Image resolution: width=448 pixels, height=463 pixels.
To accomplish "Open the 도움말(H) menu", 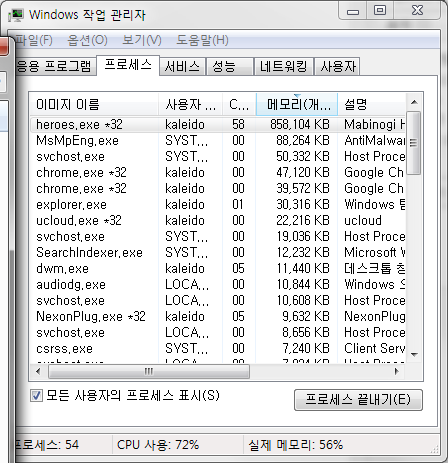I will 202,40.
